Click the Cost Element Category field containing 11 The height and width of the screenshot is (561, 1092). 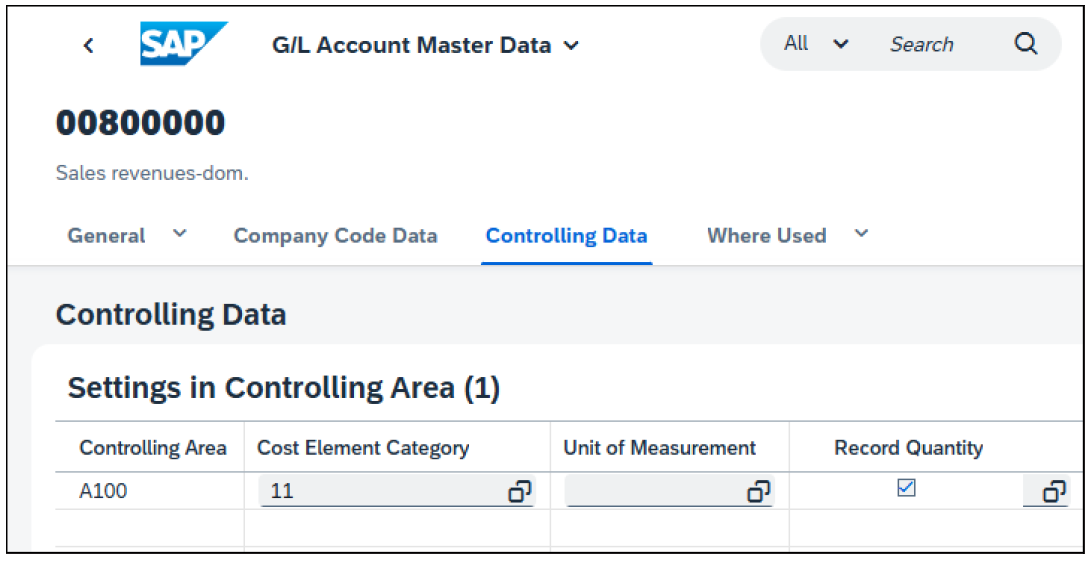click(380, 492)
